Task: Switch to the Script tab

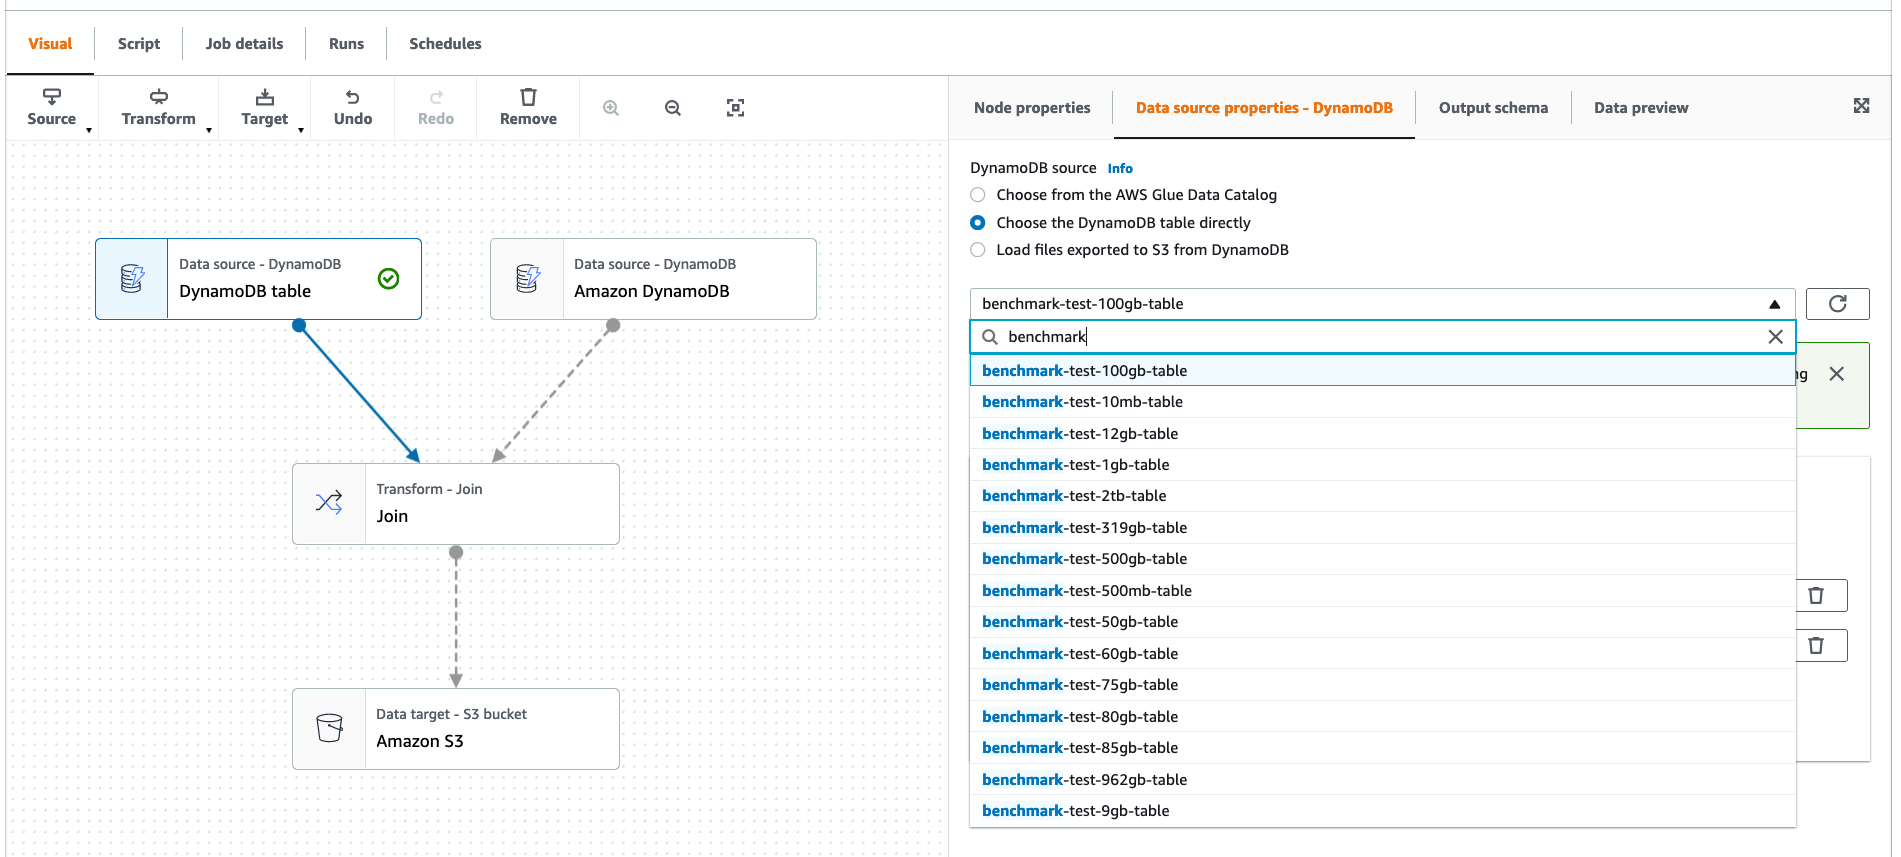Action: (139, 44)
